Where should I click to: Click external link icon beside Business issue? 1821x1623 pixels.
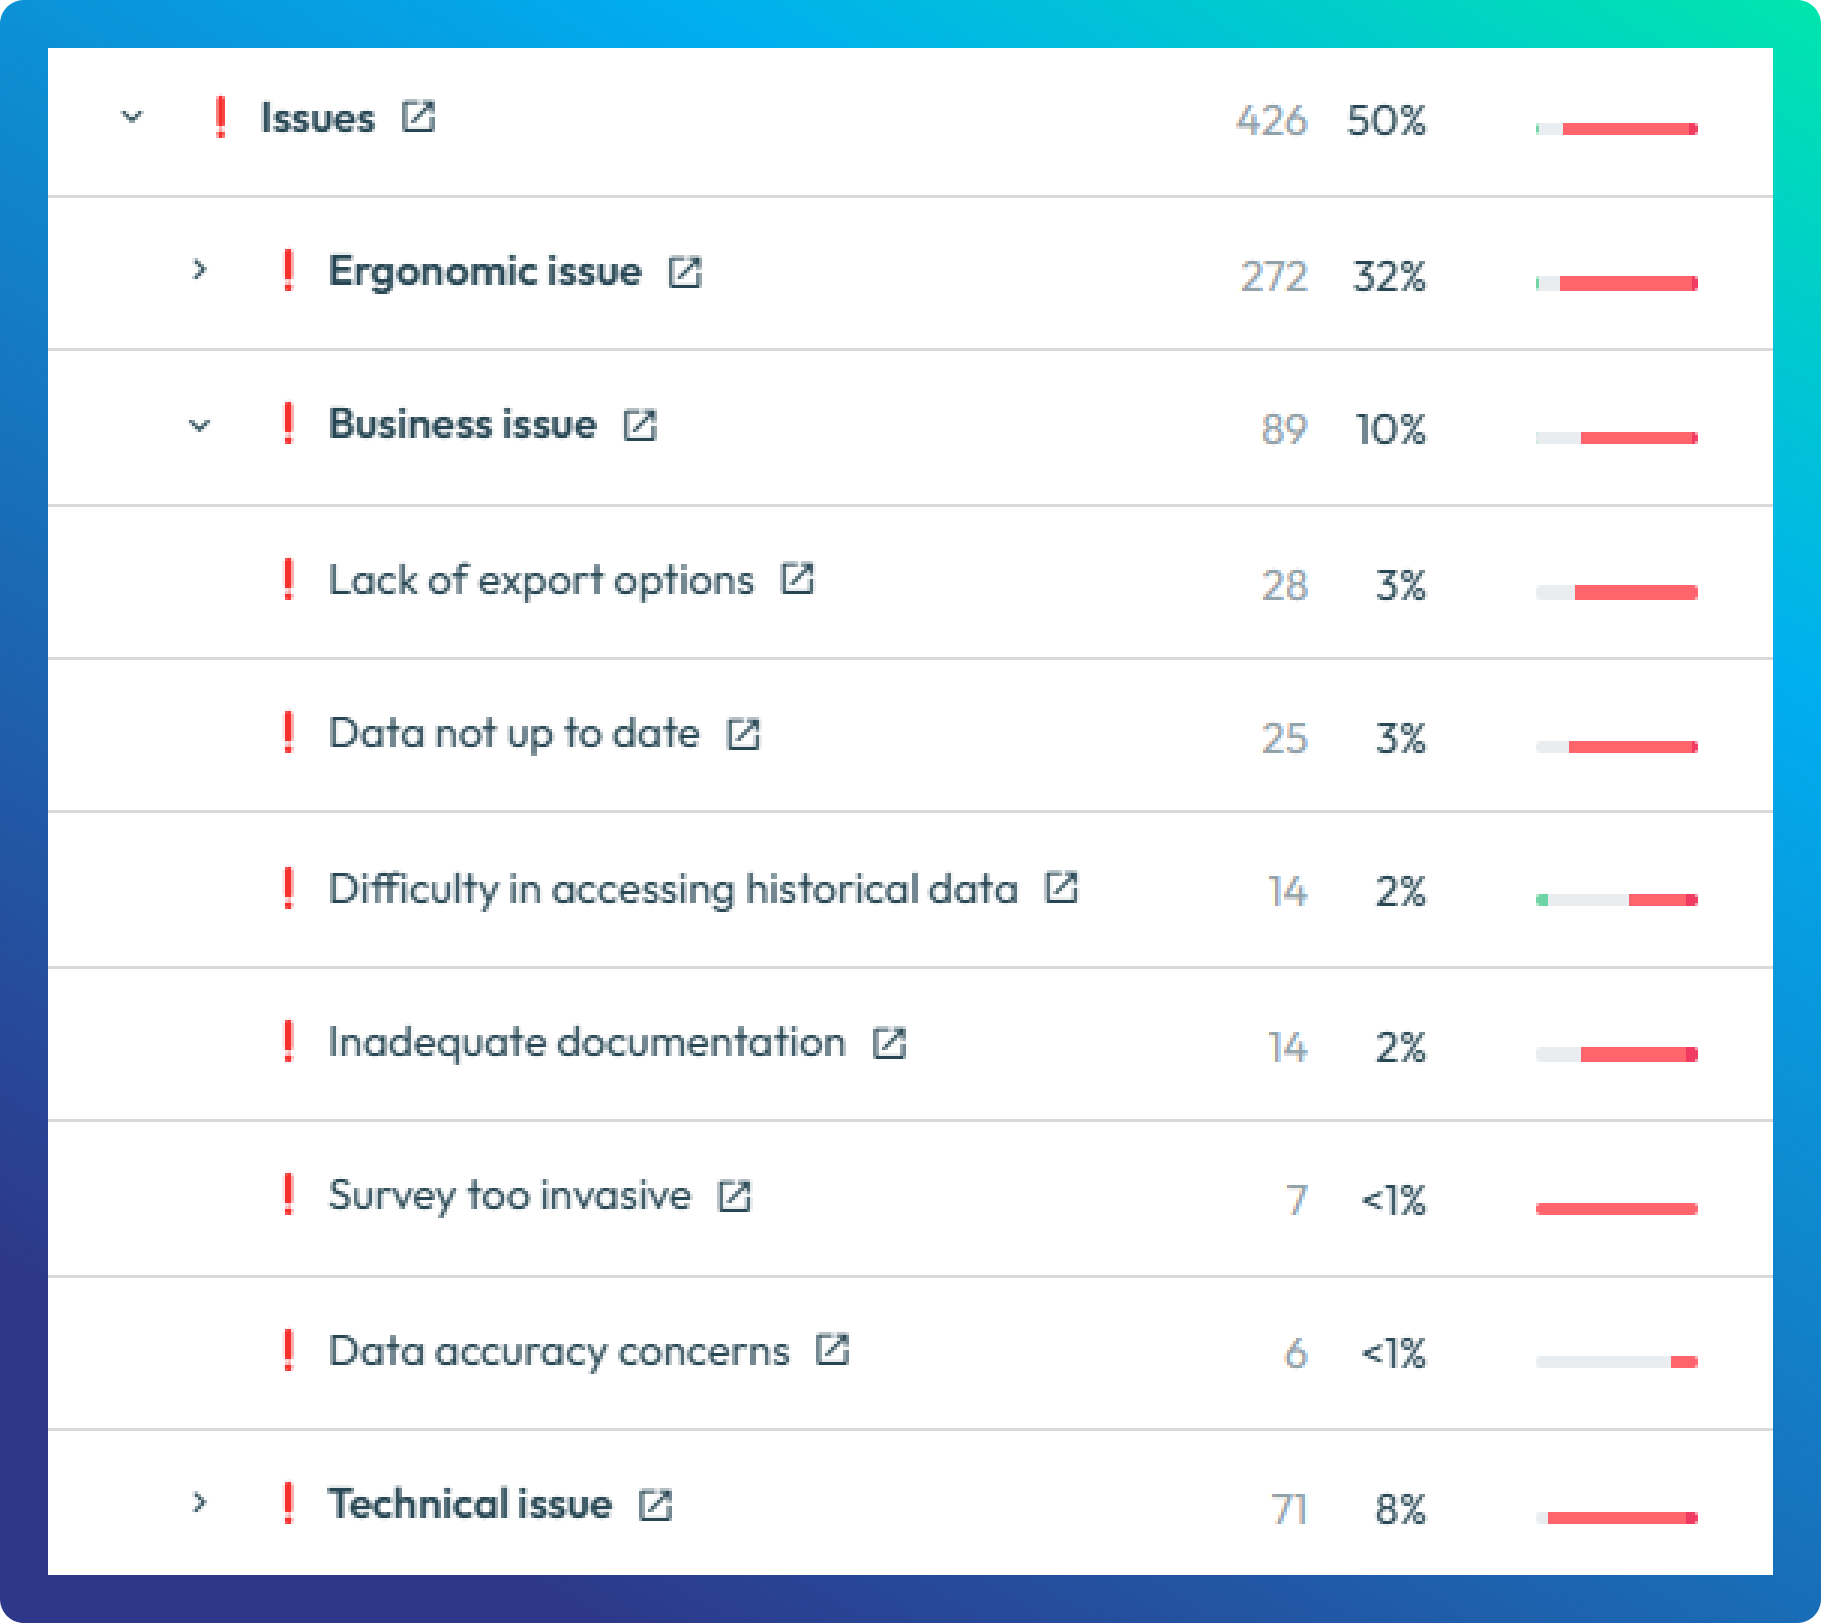tap(640, 425)
